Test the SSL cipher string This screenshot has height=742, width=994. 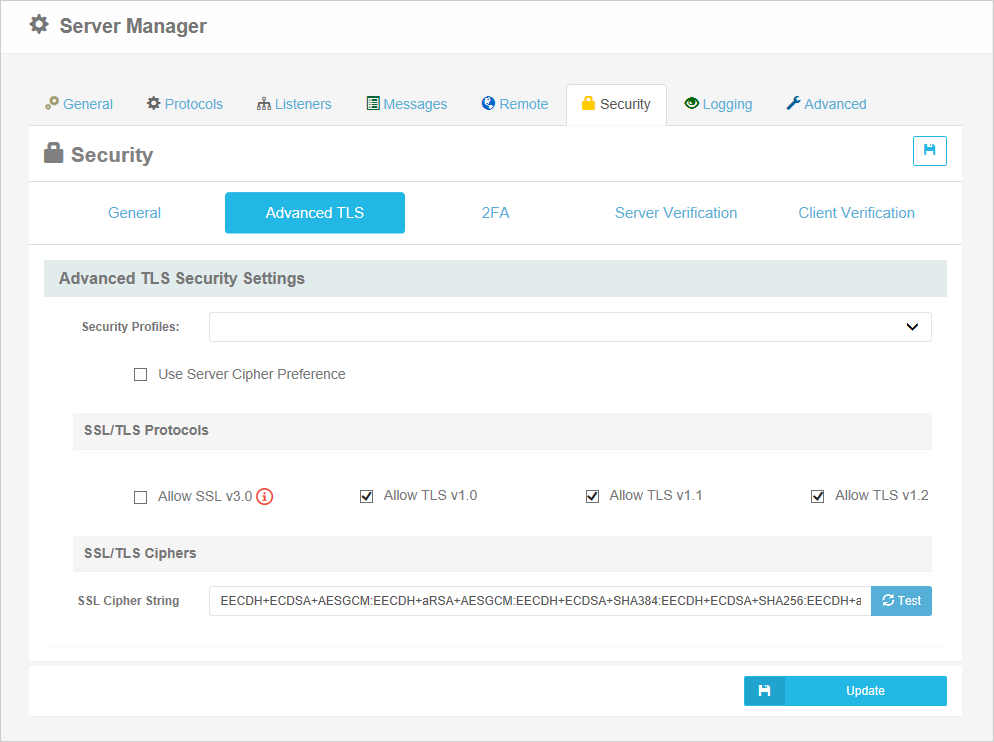[901, 601]
